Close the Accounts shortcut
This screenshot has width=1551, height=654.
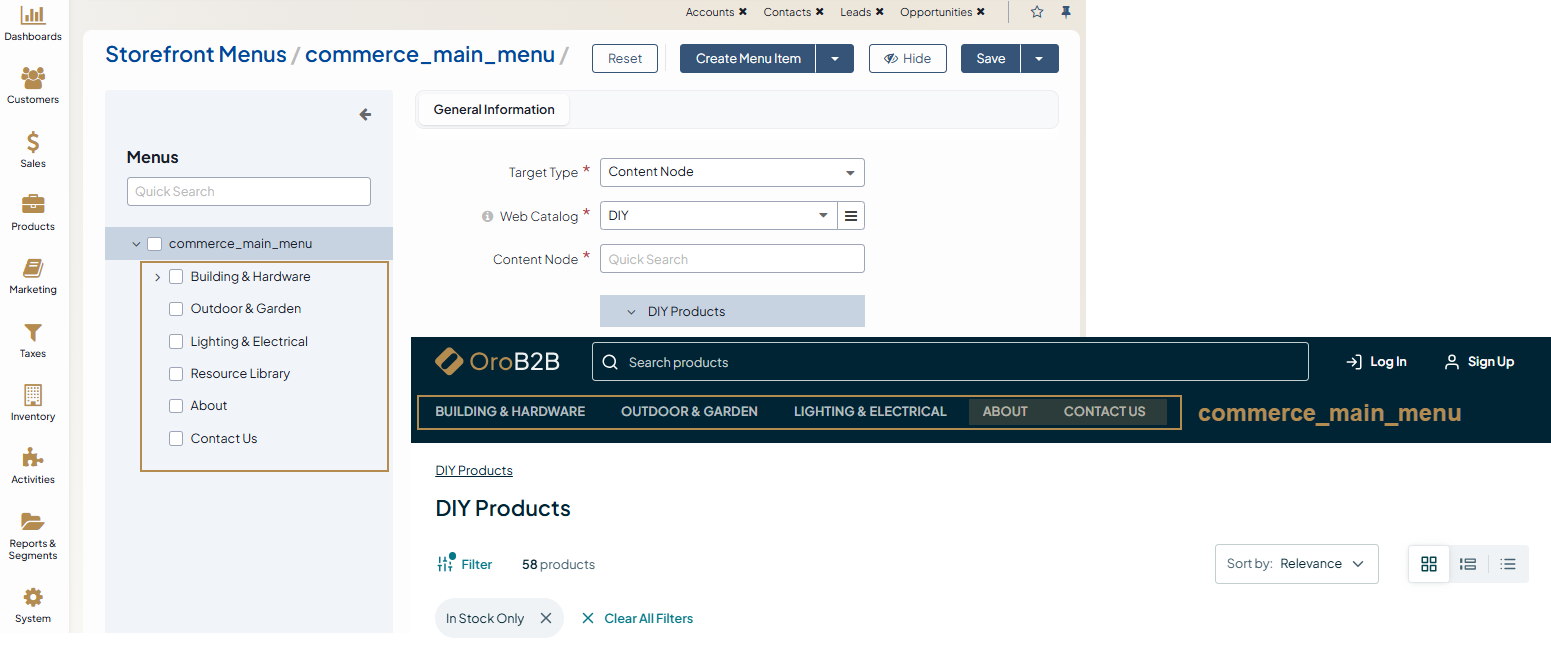click(743, 12)
